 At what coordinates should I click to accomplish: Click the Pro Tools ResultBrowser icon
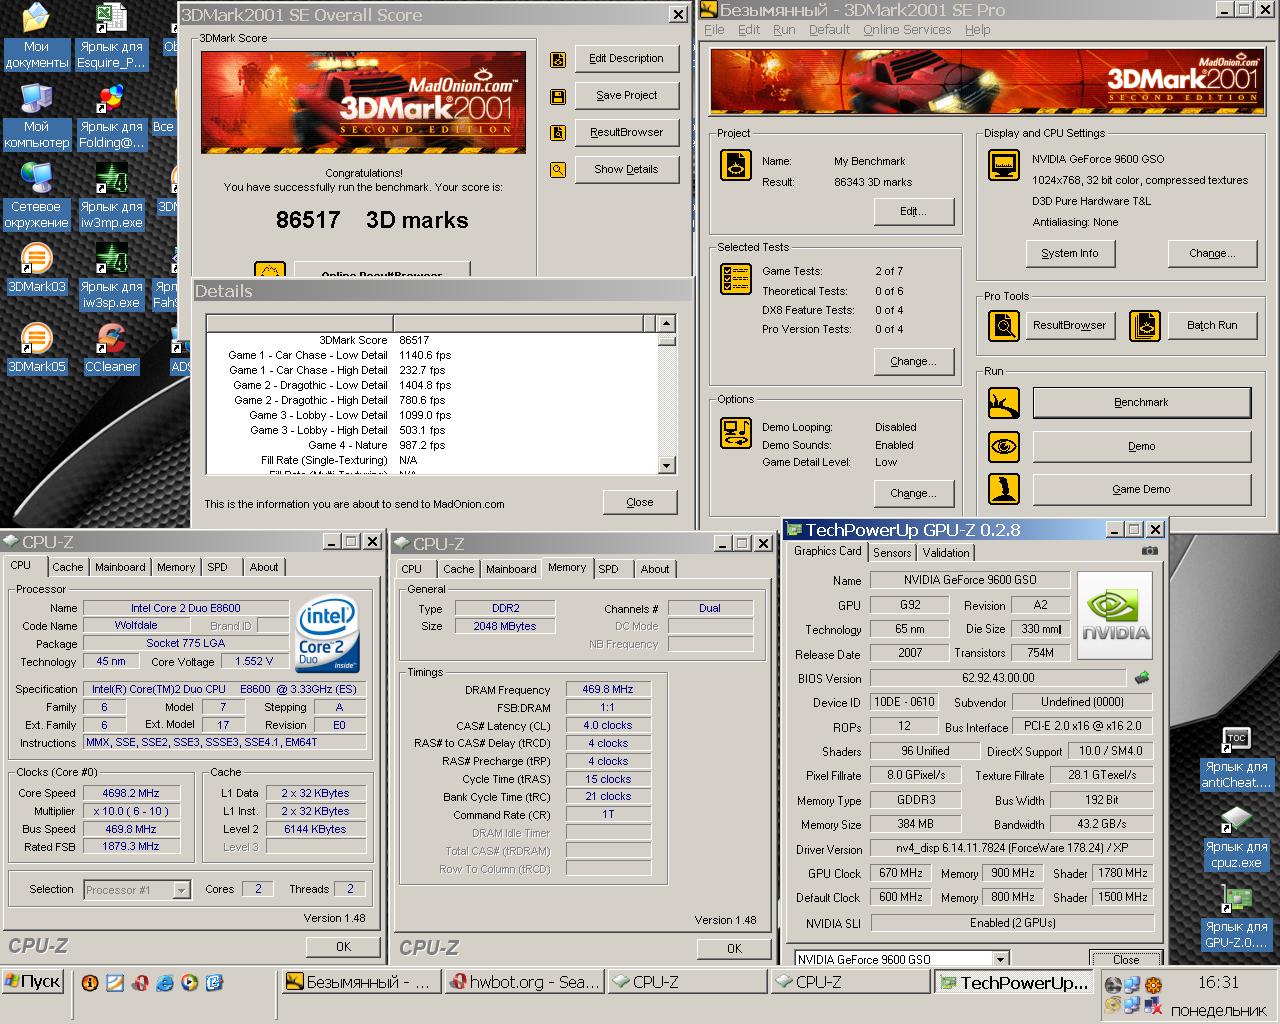tap(1004, 326)
